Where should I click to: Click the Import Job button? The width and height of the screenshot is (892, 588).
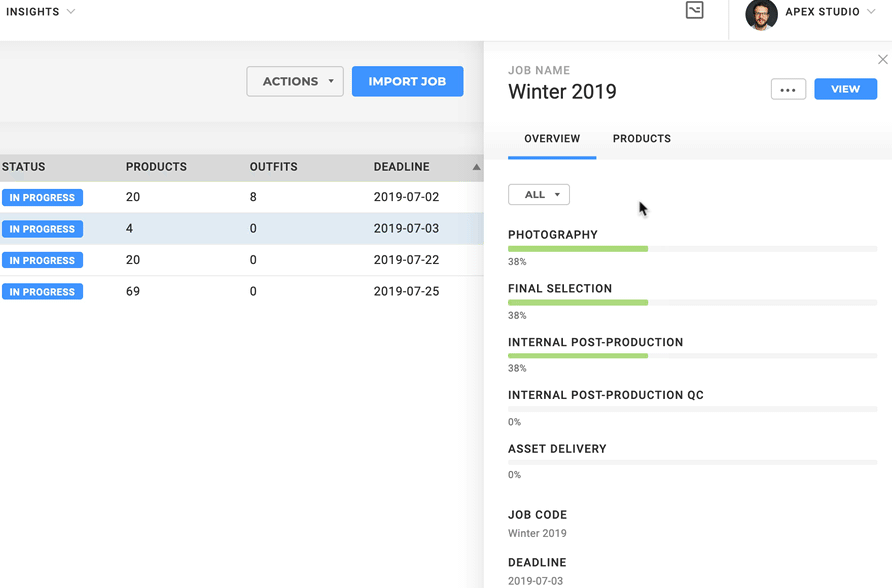[407, 82]
